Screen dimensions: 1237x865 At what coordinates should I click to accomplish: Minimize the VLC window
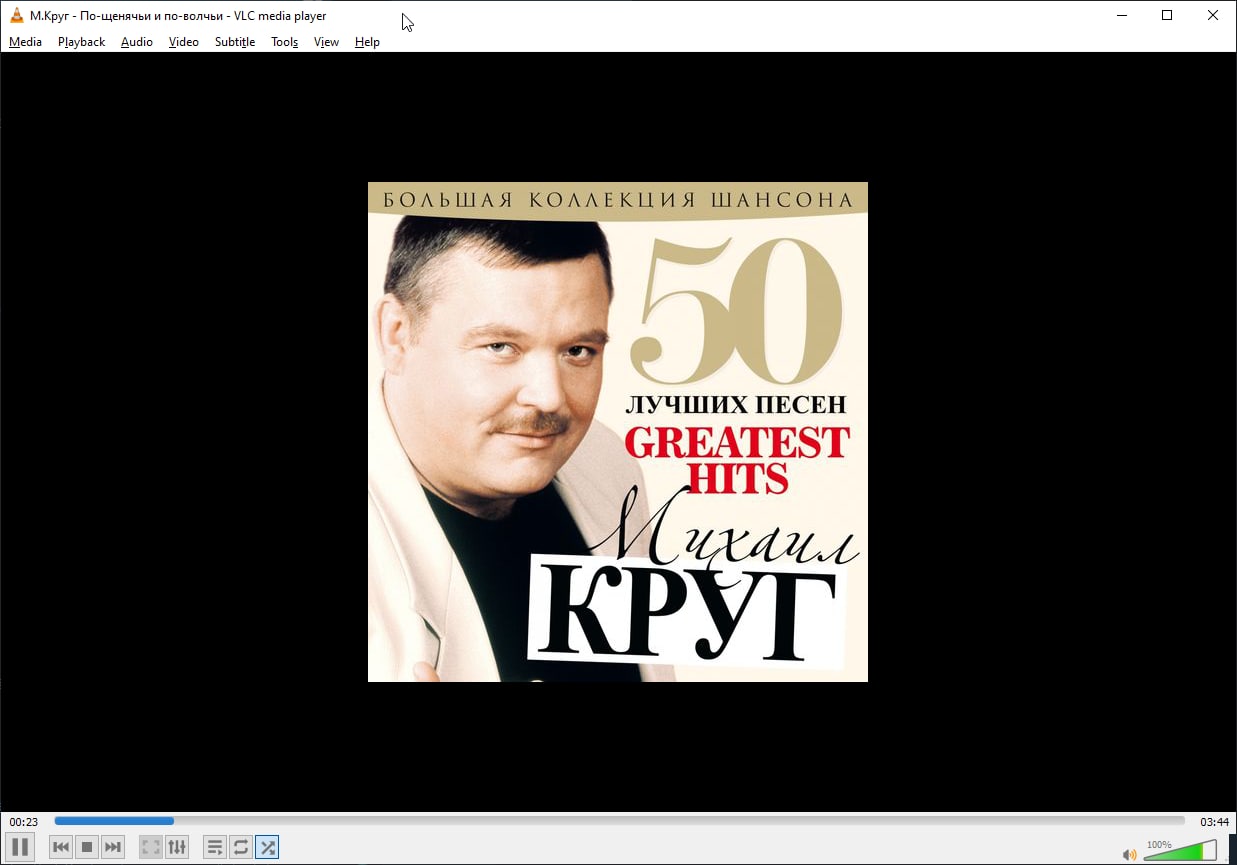pyautogui.click(x=1121, y=15)
